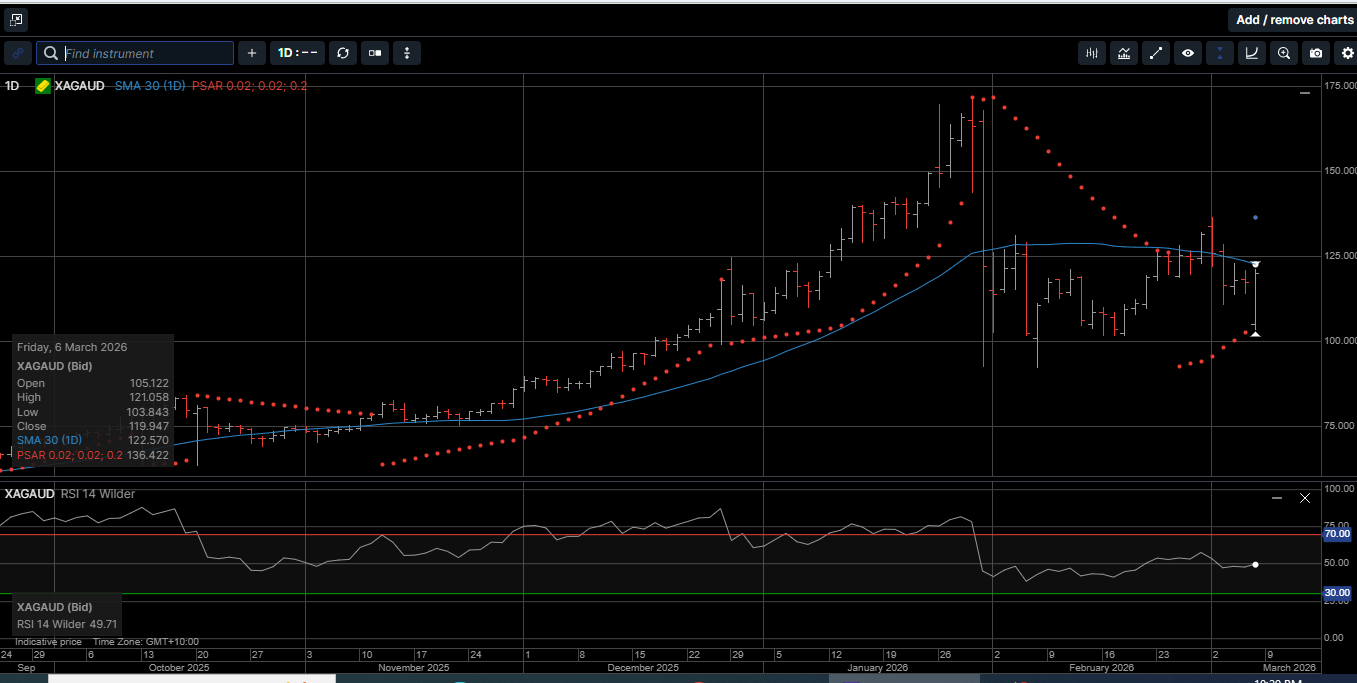Screen dimensions: 1357x683
Task: Click inside the Find instrument search field
Action: coord(135,53)
